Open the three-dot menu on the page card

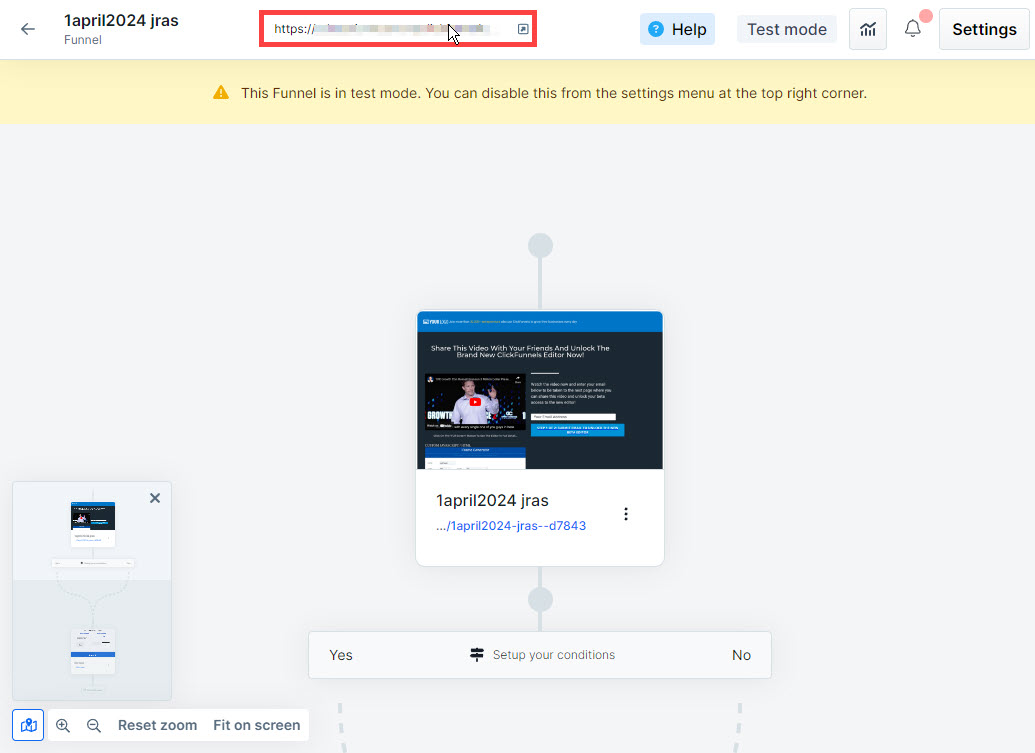[626, 513]
